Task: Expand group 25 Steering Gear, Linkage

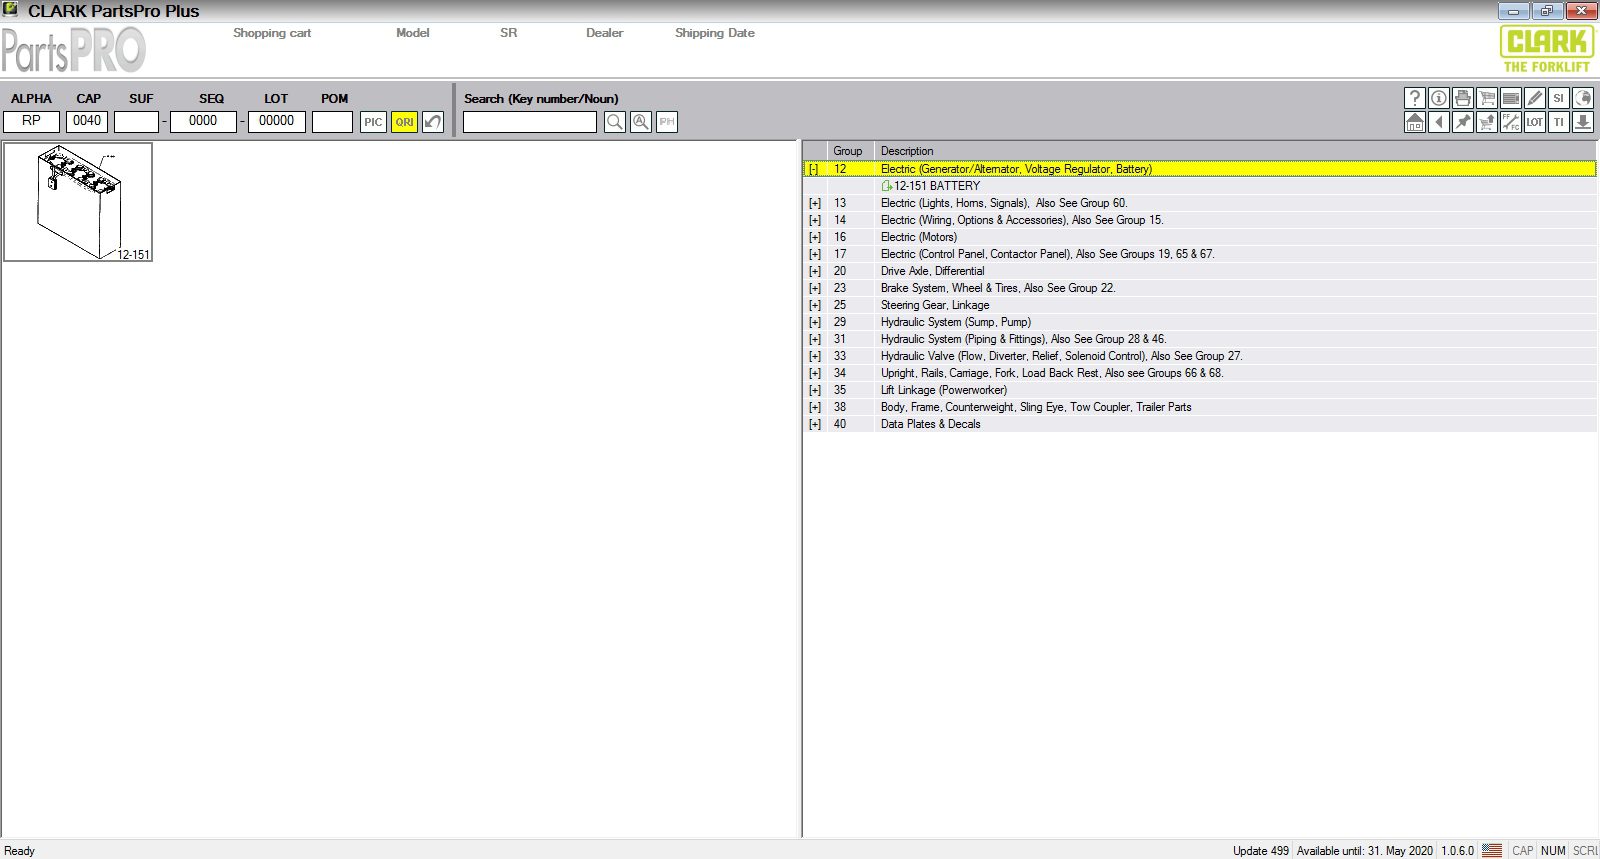Action: point(815,305)
